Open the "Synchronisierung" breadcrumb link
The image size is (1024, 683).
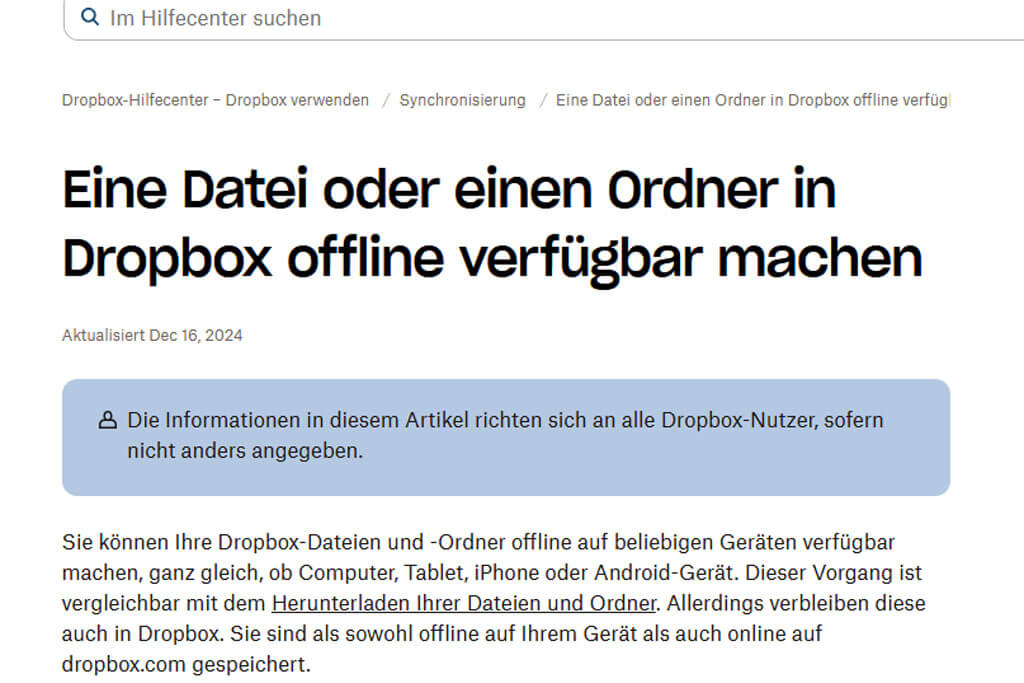pyautogui.click(x=462, y=100)
